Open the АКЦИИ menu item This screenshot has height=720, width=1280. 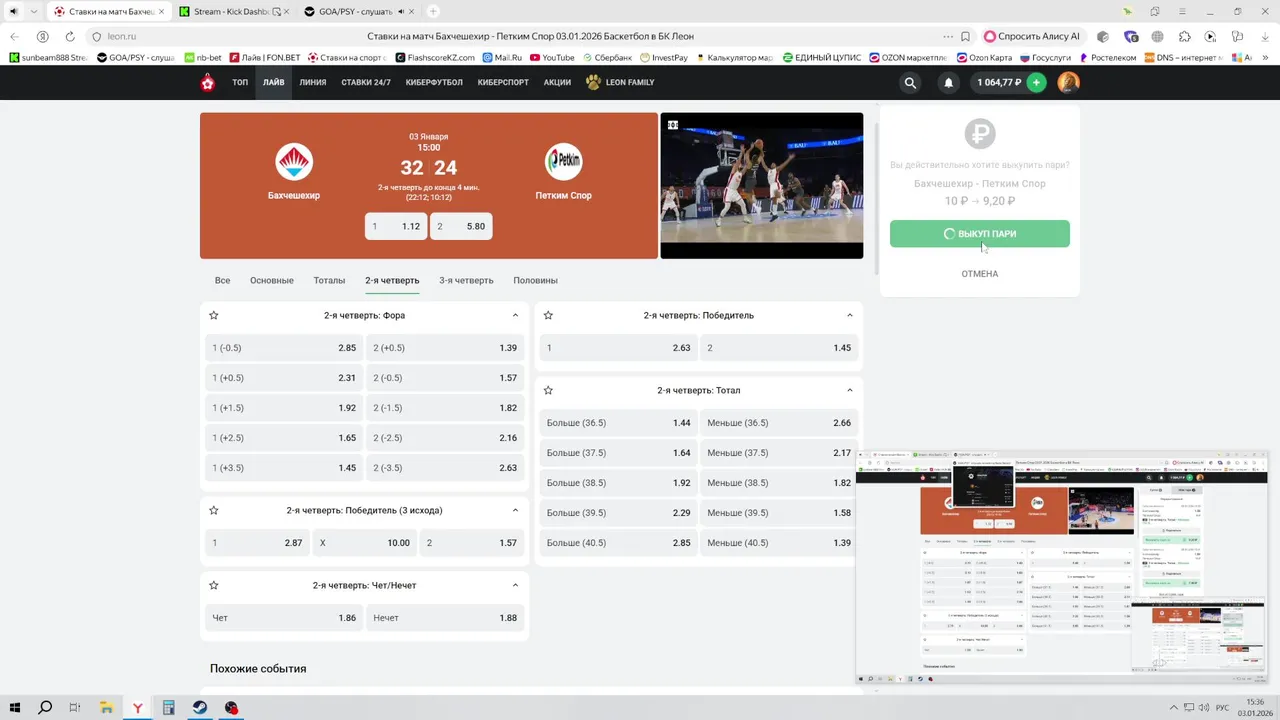(557, 83)
